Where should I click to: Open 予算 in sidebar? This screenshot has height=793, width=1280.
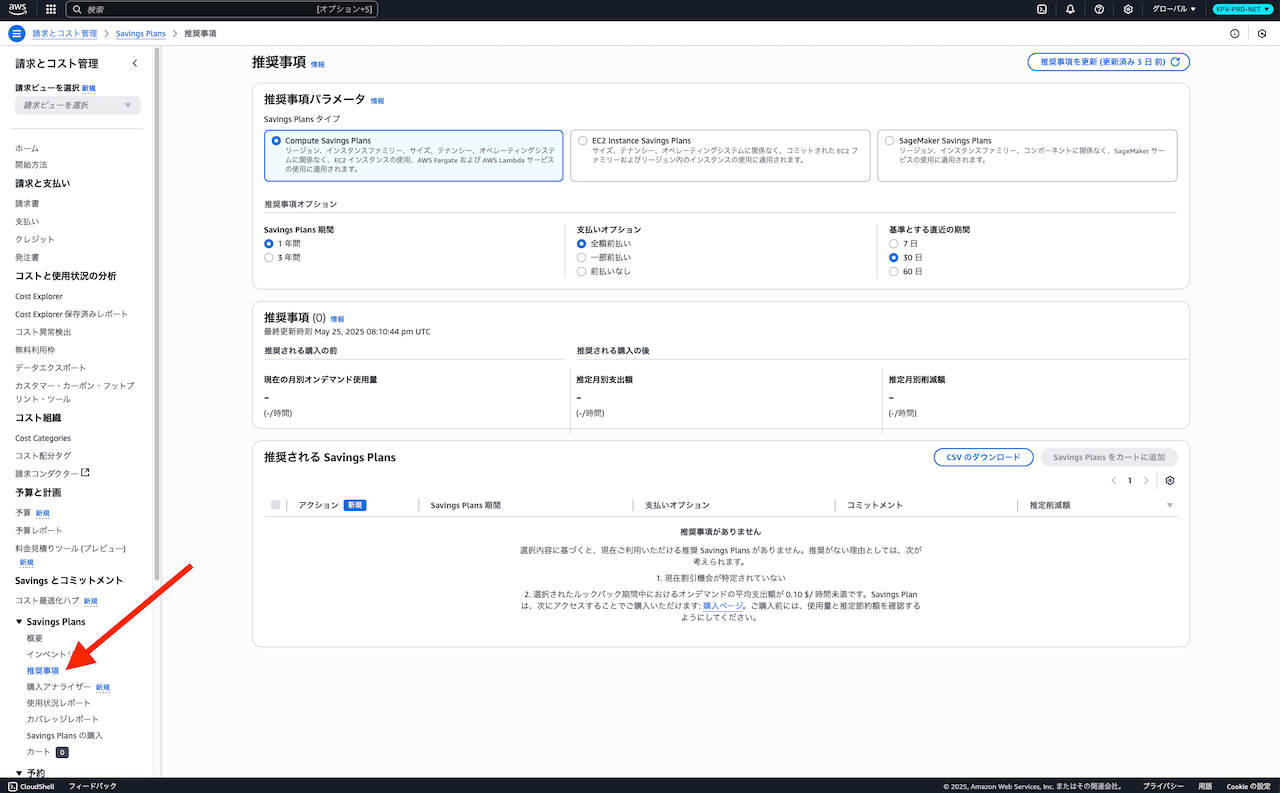[23, 512]
